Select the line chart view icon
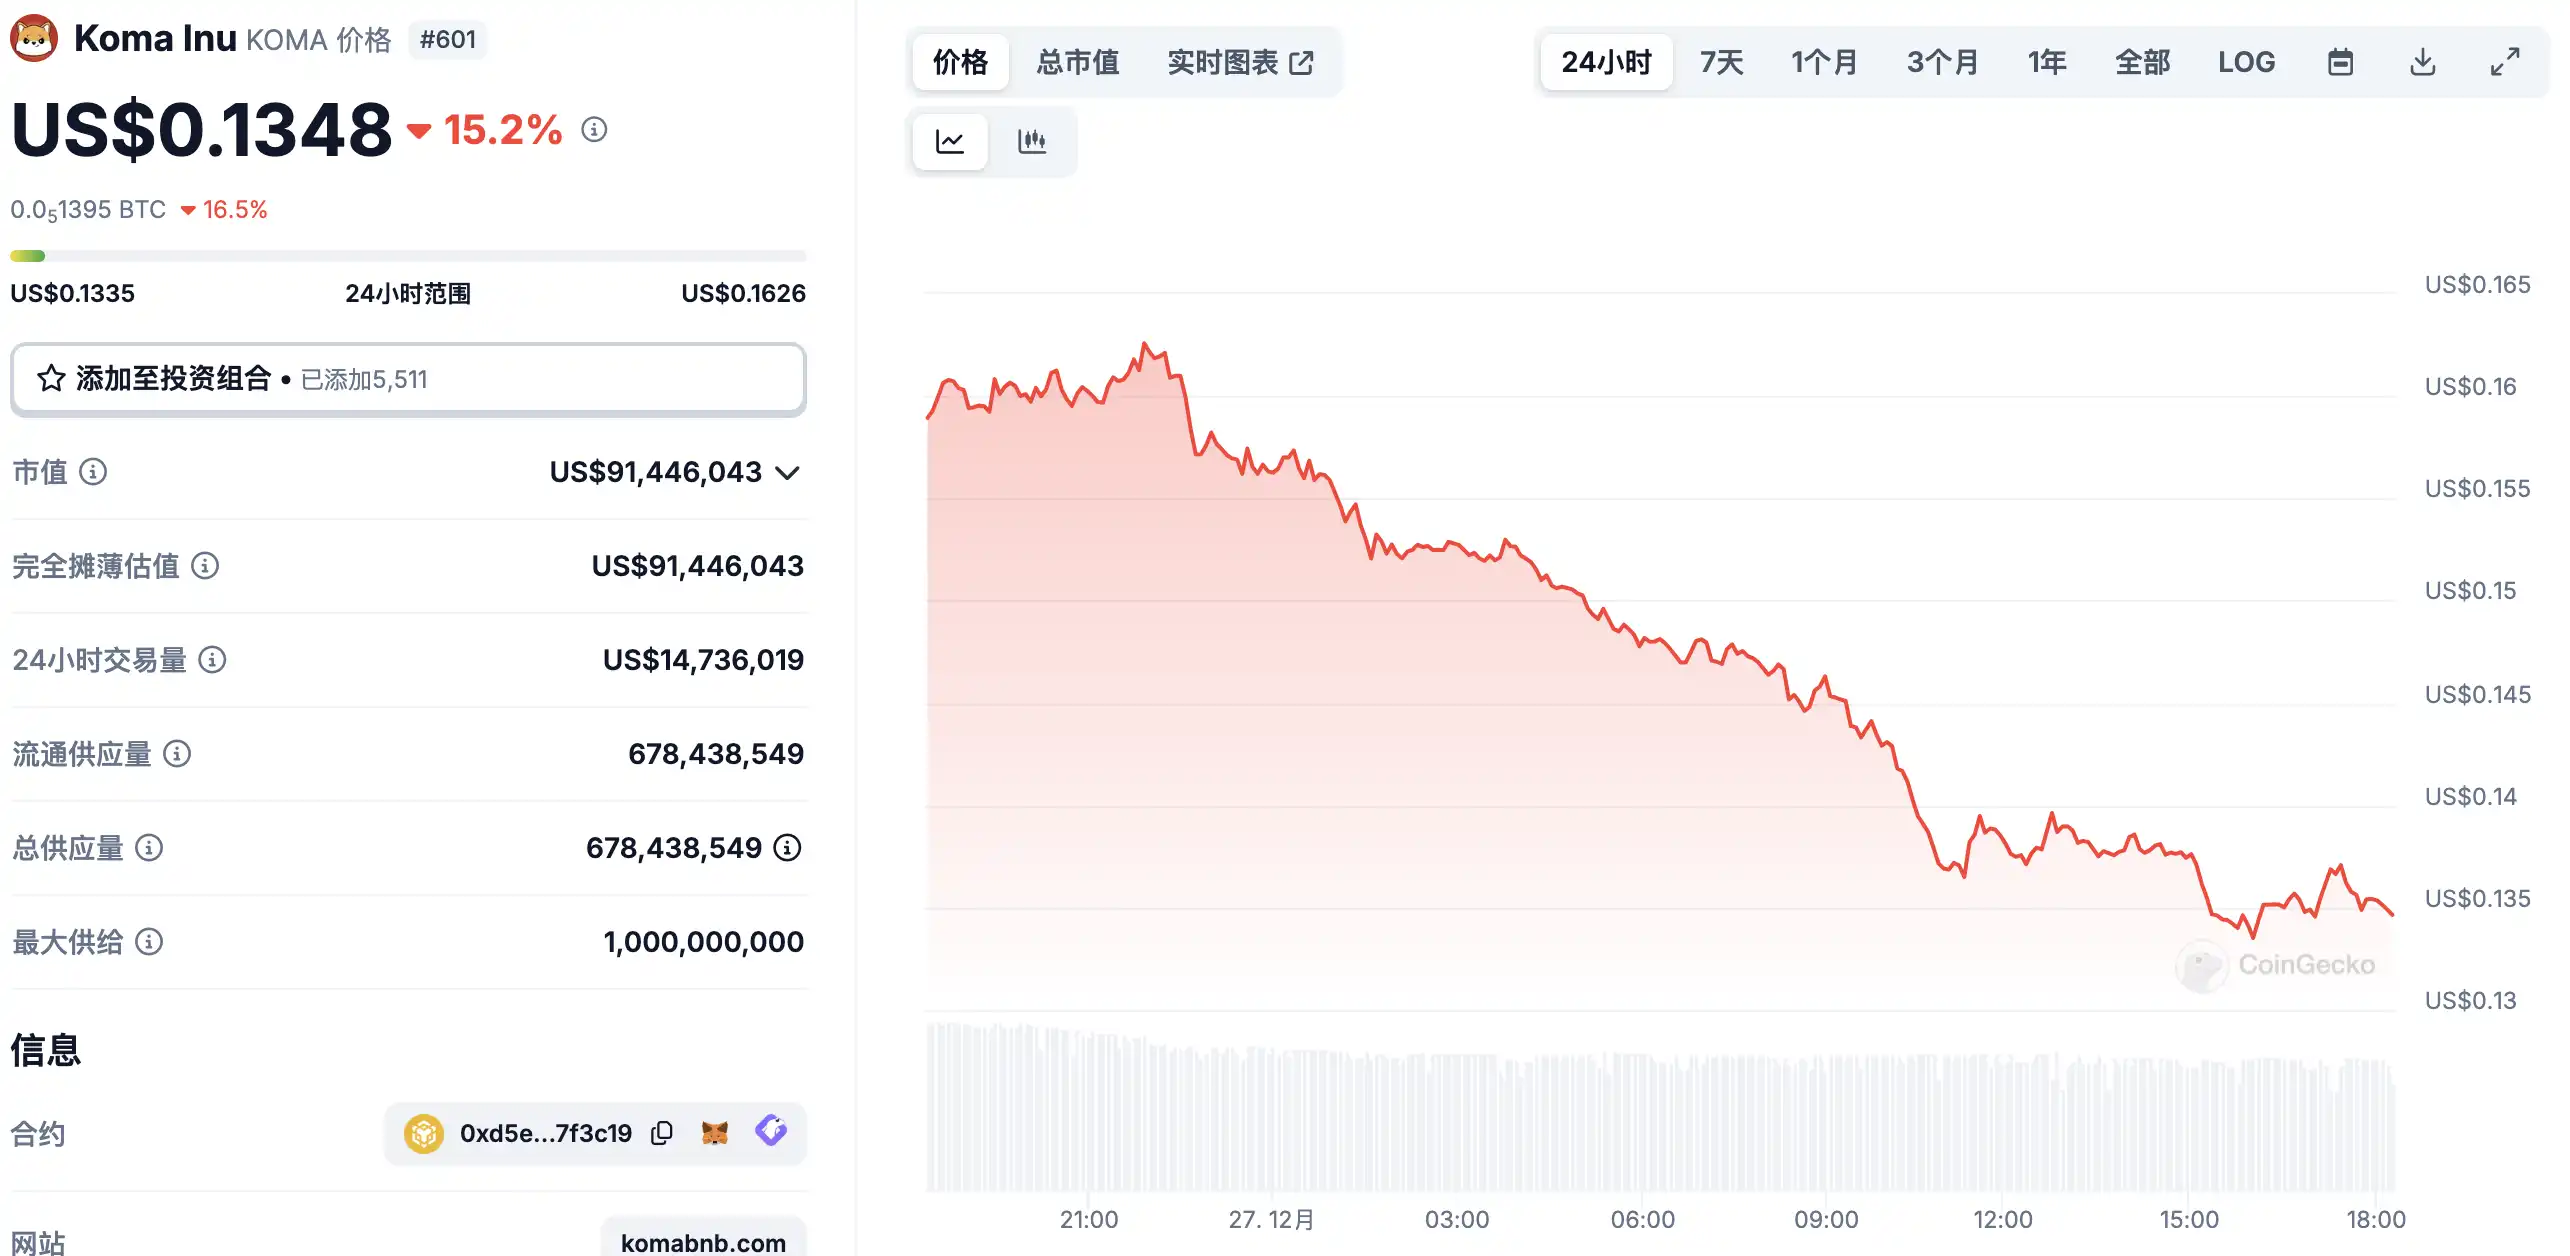Screen dimensions: 2570x1256 tap(950, 142)
